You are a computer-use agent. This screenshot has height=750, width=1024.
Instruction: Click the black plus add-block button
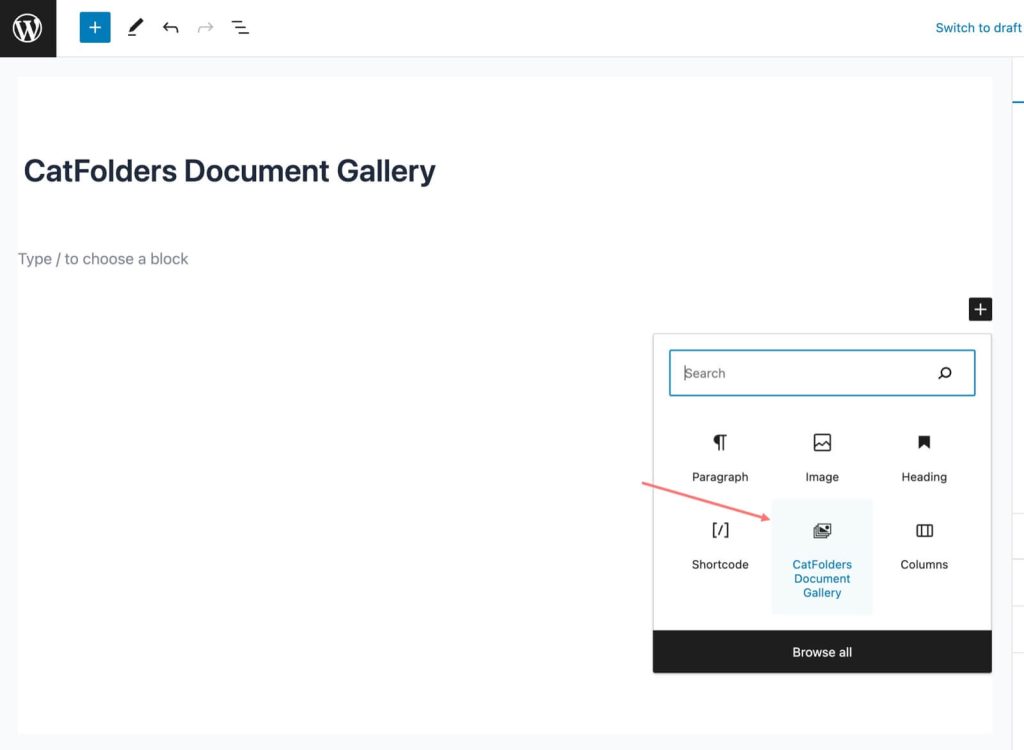coord(979,309)
